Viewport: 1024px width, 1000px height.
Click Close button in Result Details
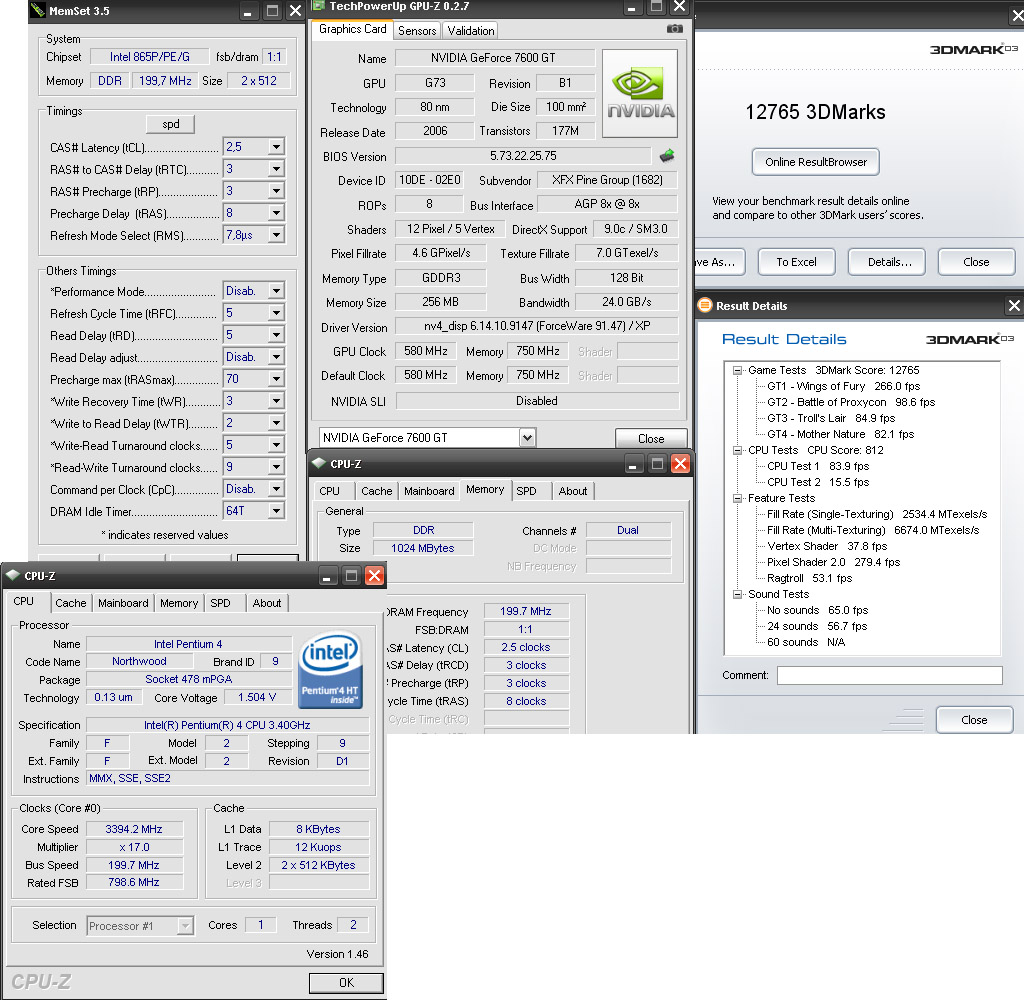click(x=974, y=720)
